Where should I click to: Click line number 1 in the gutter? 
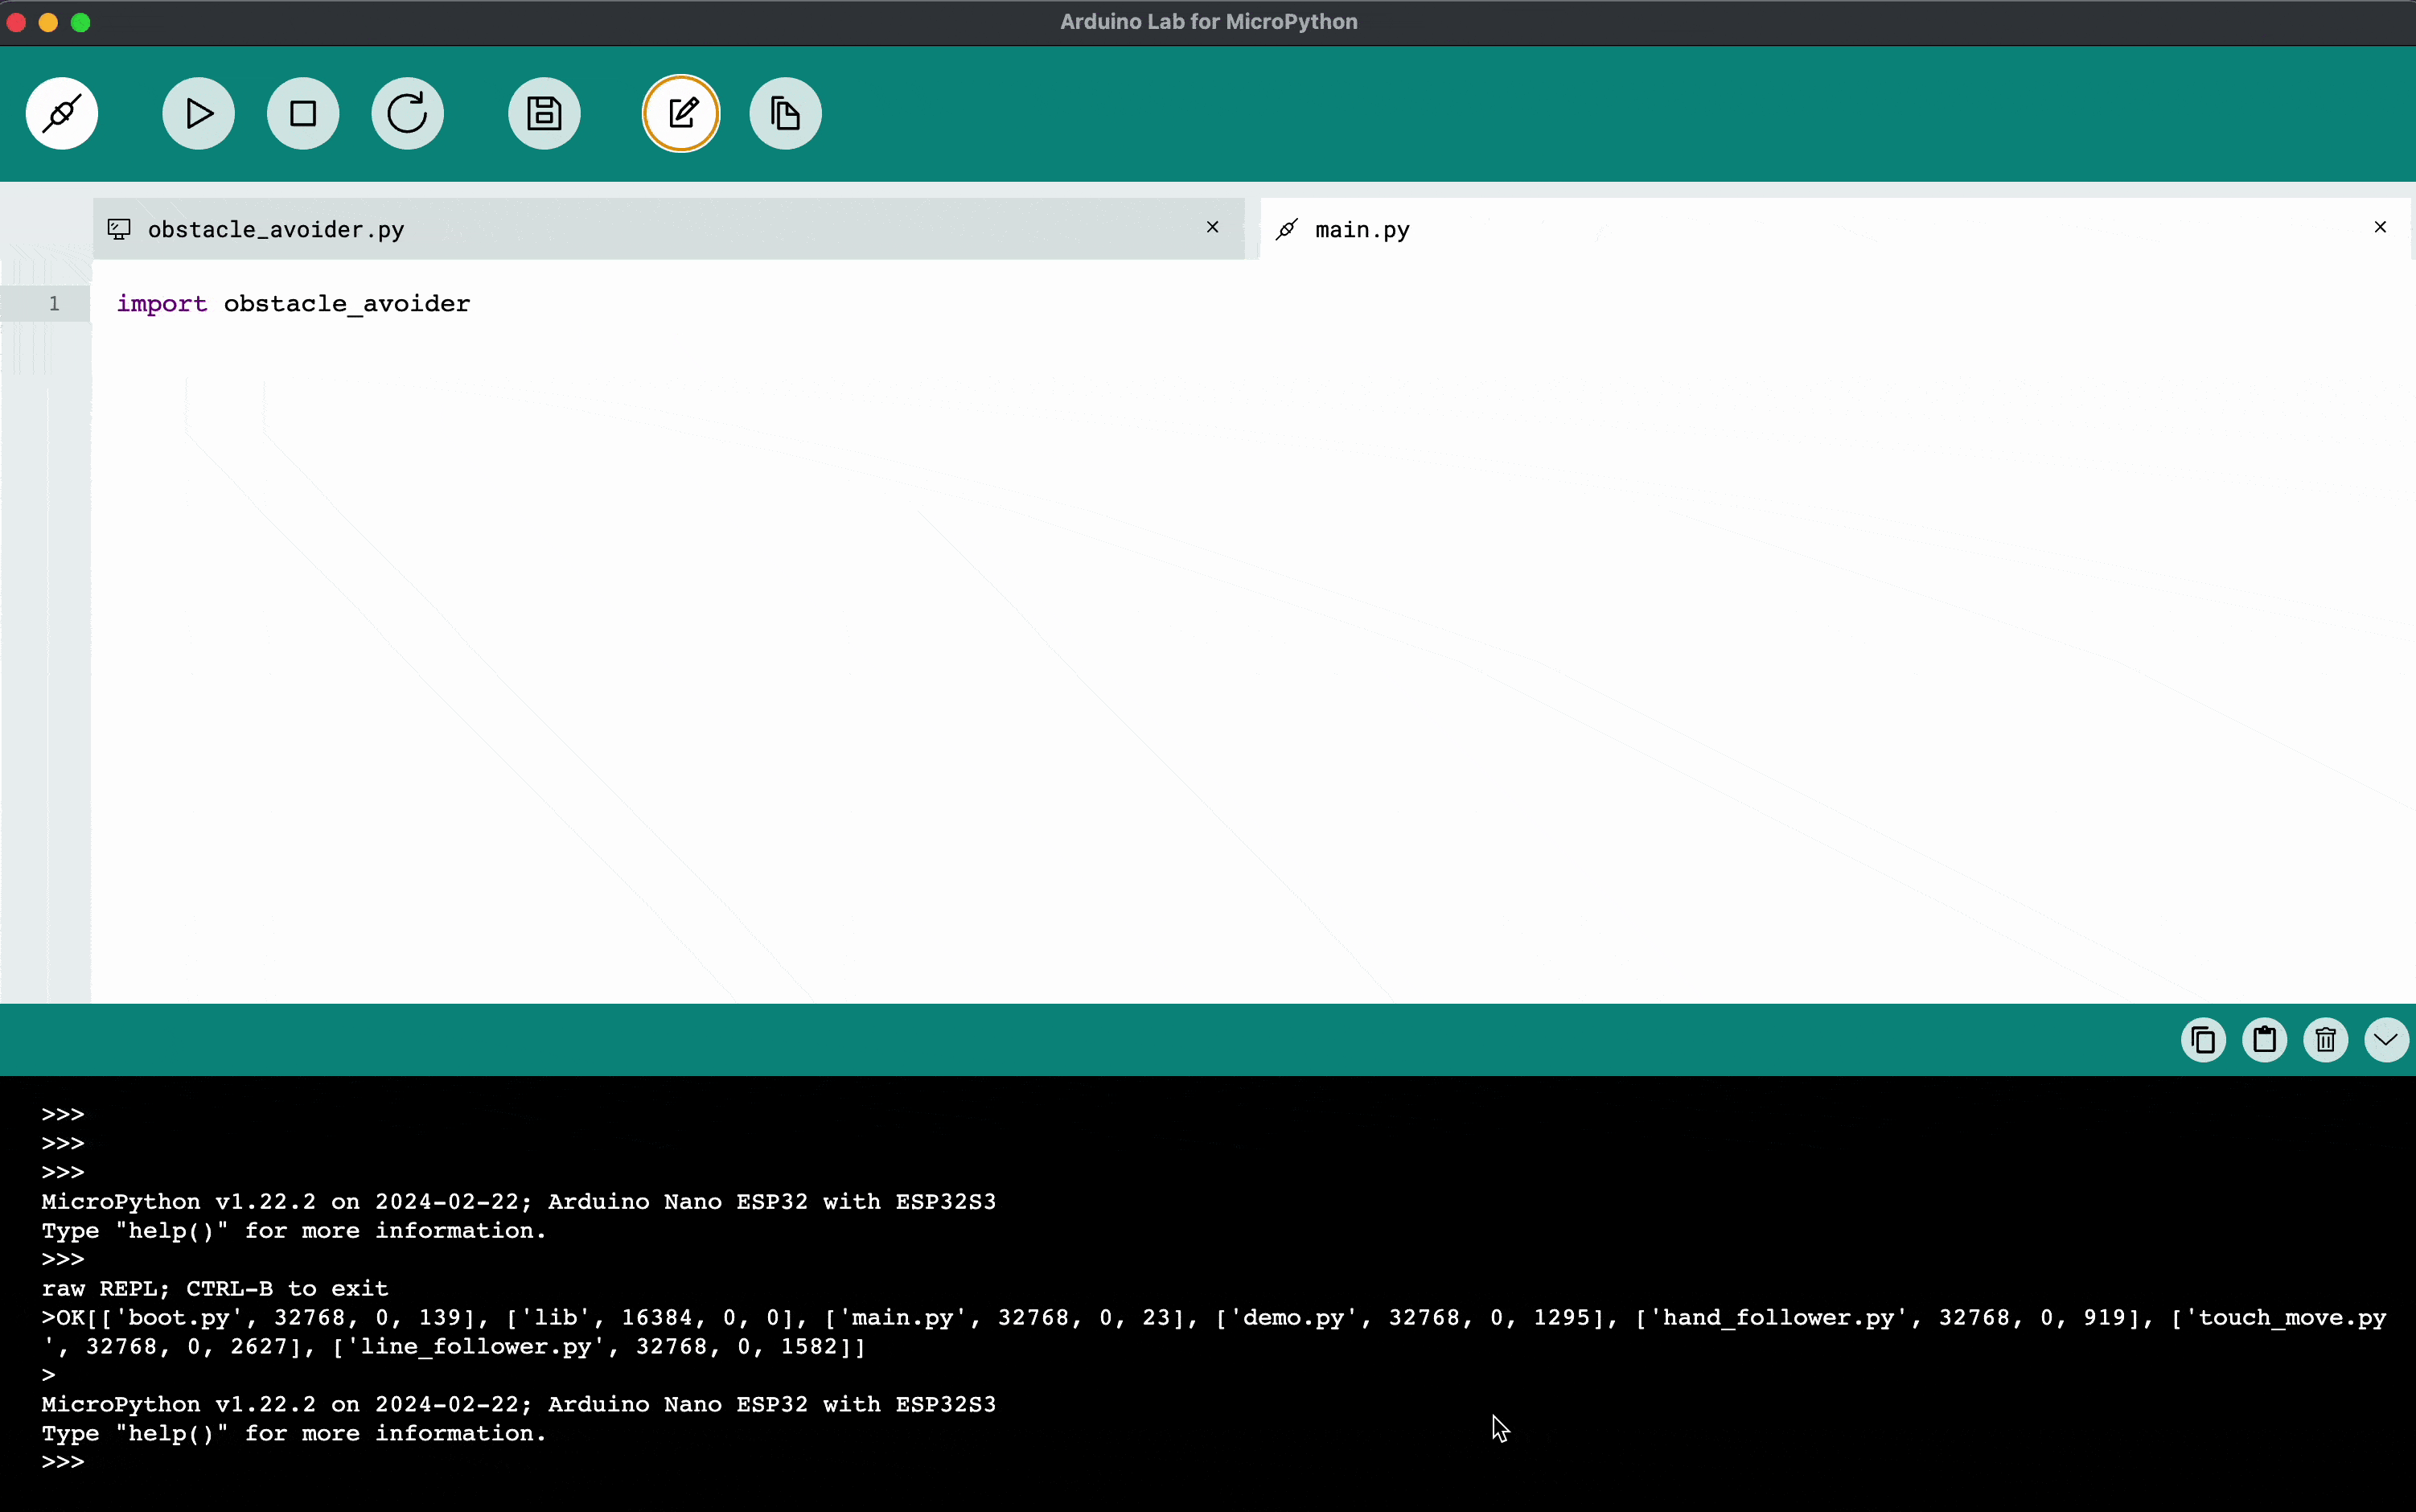pos(54,303)
